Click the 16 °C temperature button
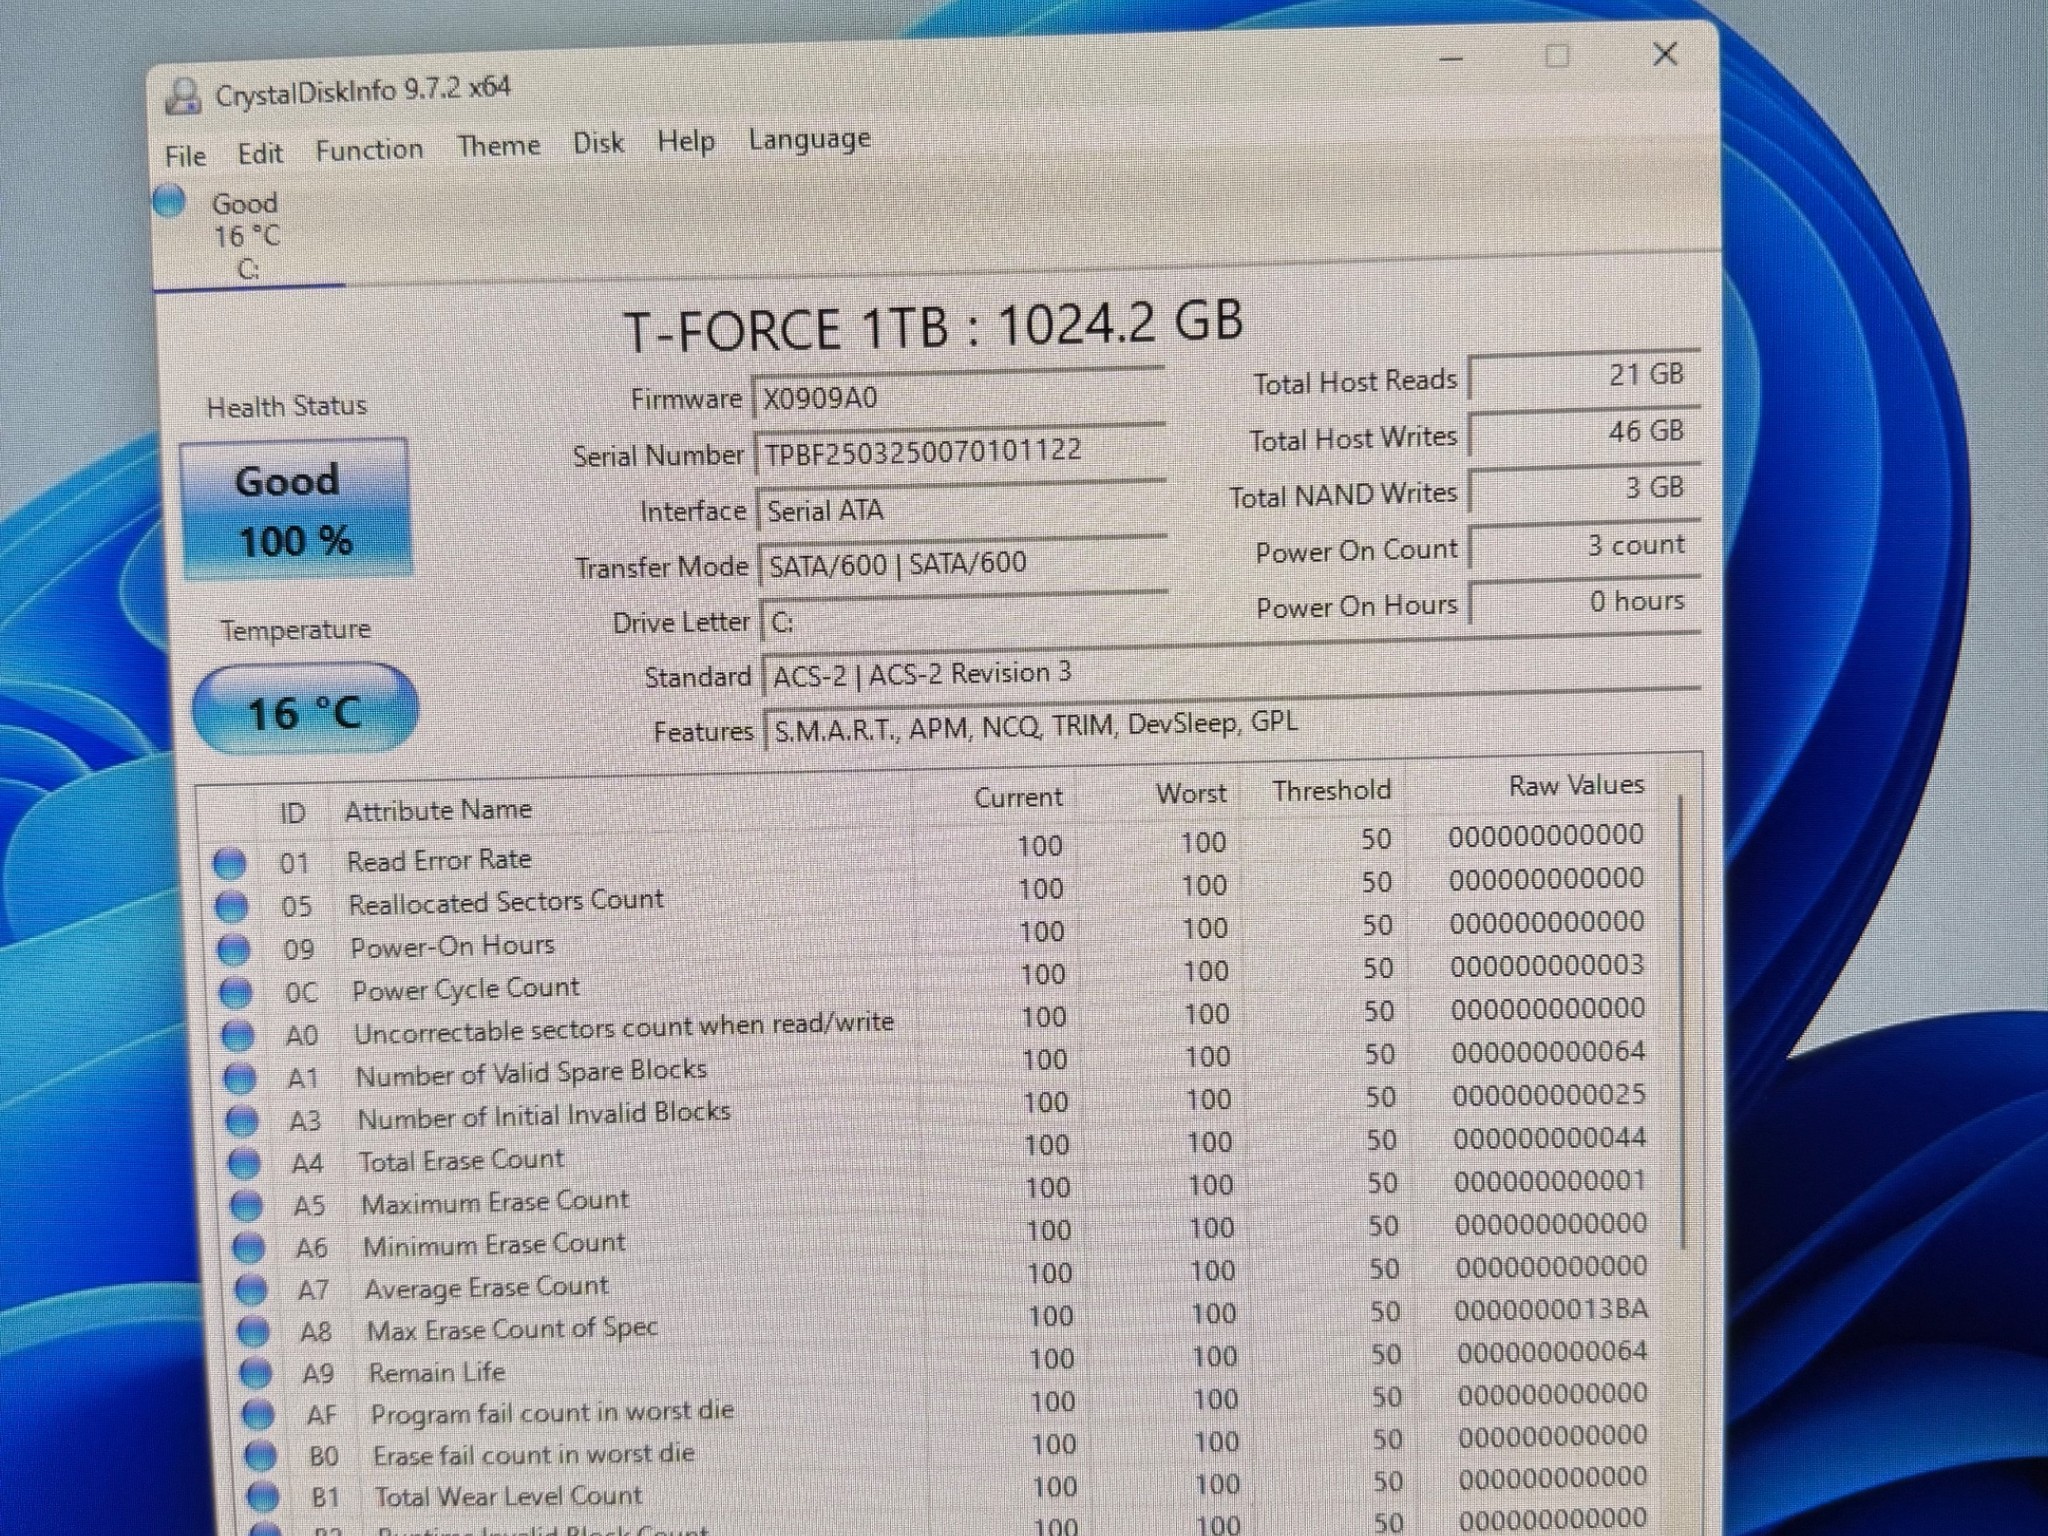The width and height of the screenshot is (2048, 1536). [304, 710]
